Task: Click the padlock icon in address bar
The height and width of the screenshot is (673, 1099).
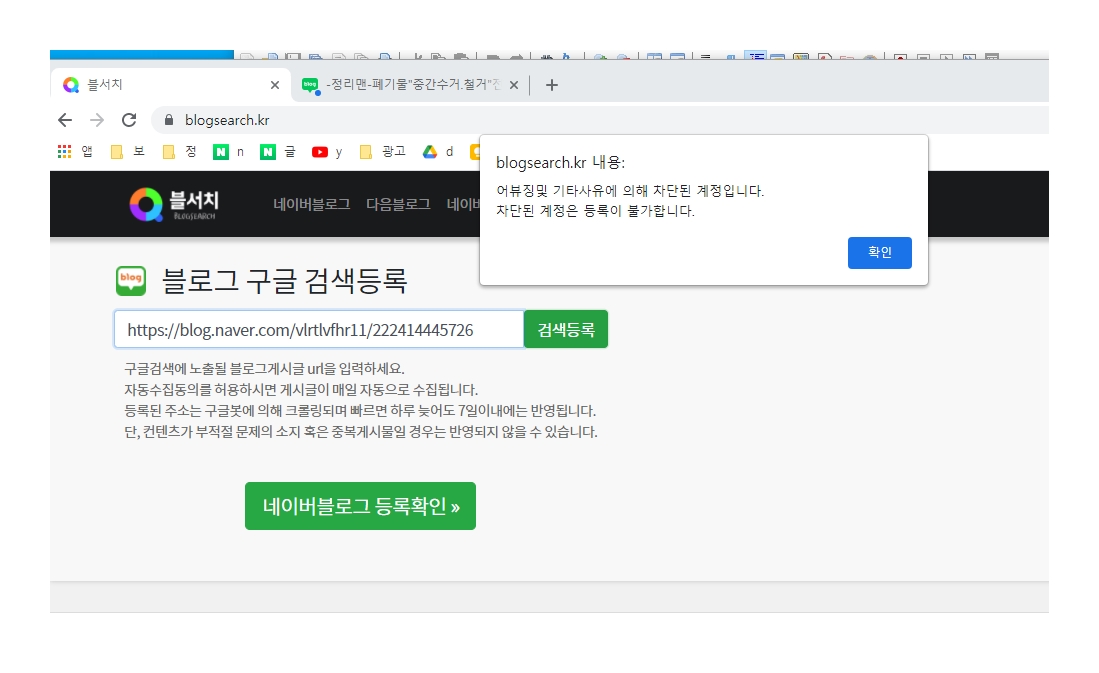Action: click(x=169, y=120)
